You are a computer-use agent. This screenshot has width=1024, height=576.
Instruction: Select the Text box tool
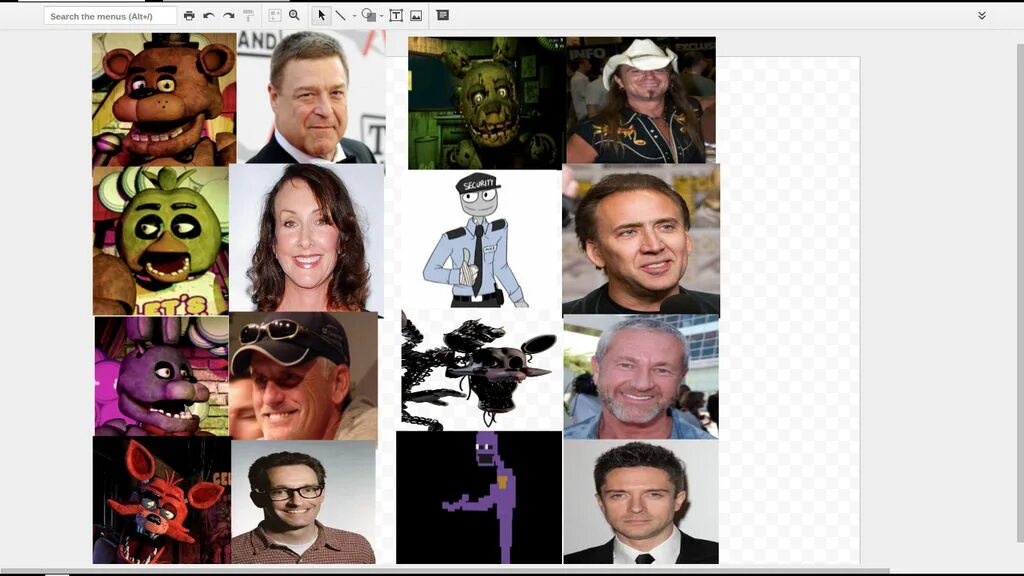coord(396,16)
